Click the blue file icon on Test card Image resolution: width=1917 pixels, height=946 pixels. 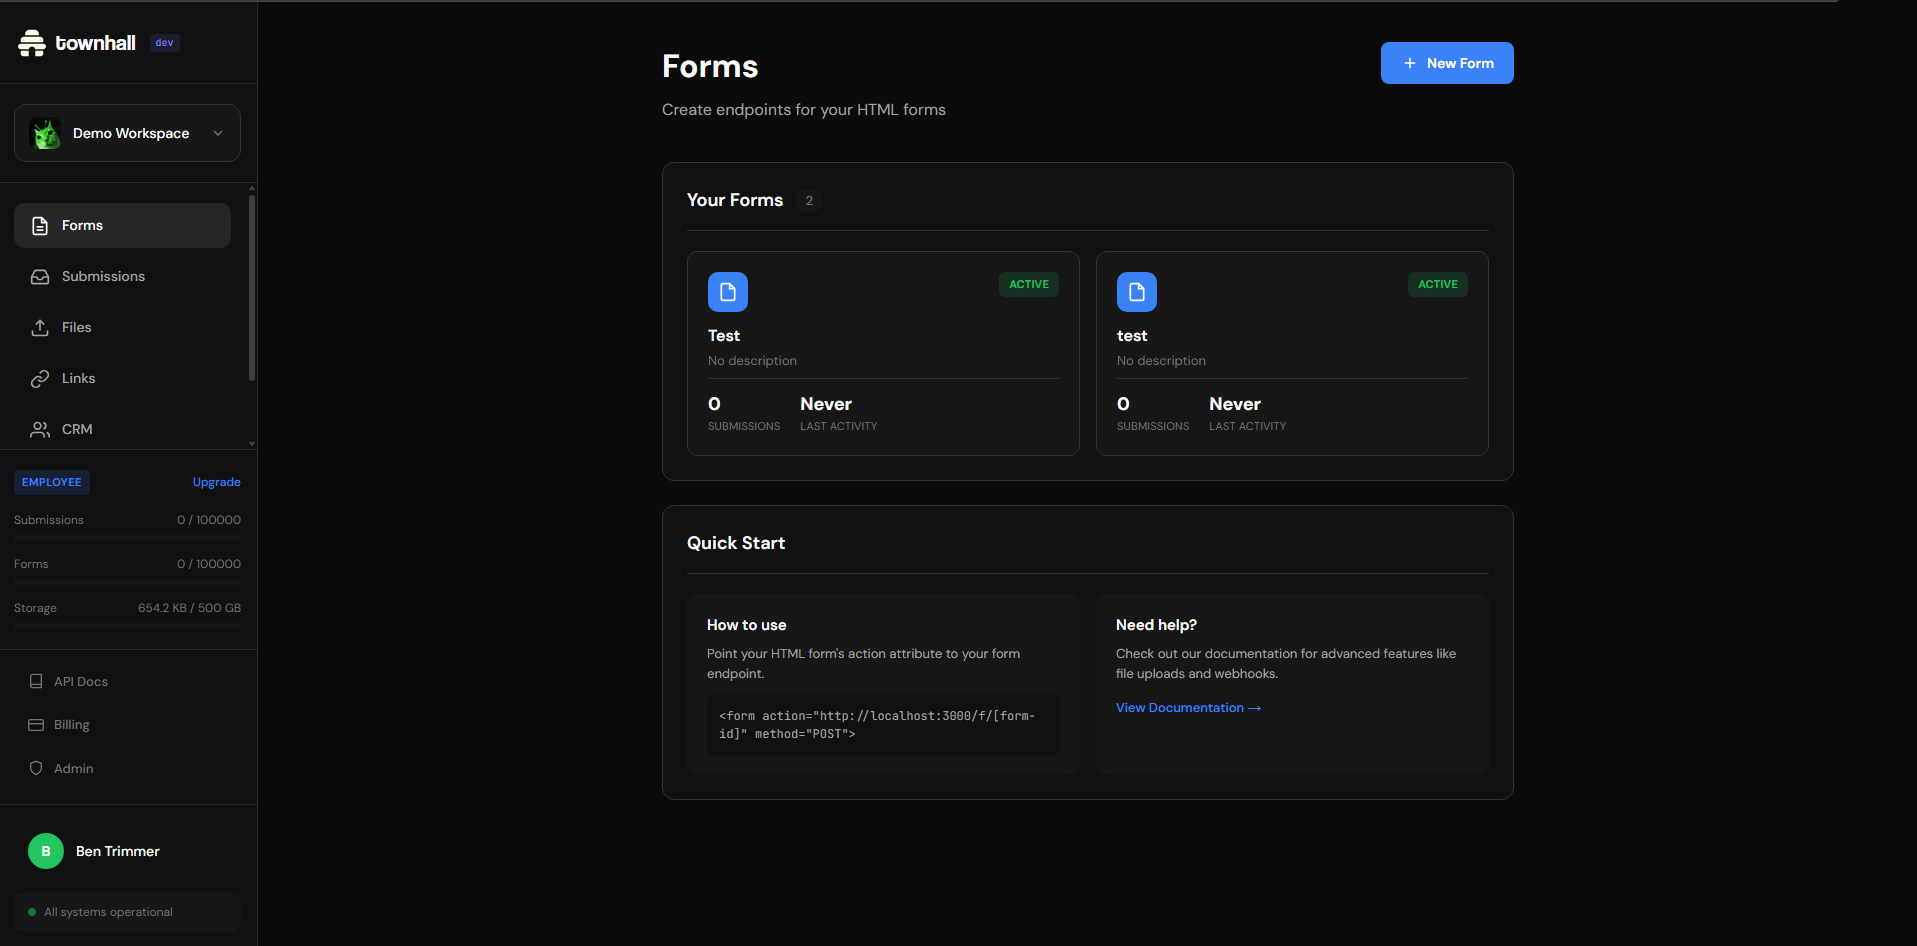pos(727,292)
